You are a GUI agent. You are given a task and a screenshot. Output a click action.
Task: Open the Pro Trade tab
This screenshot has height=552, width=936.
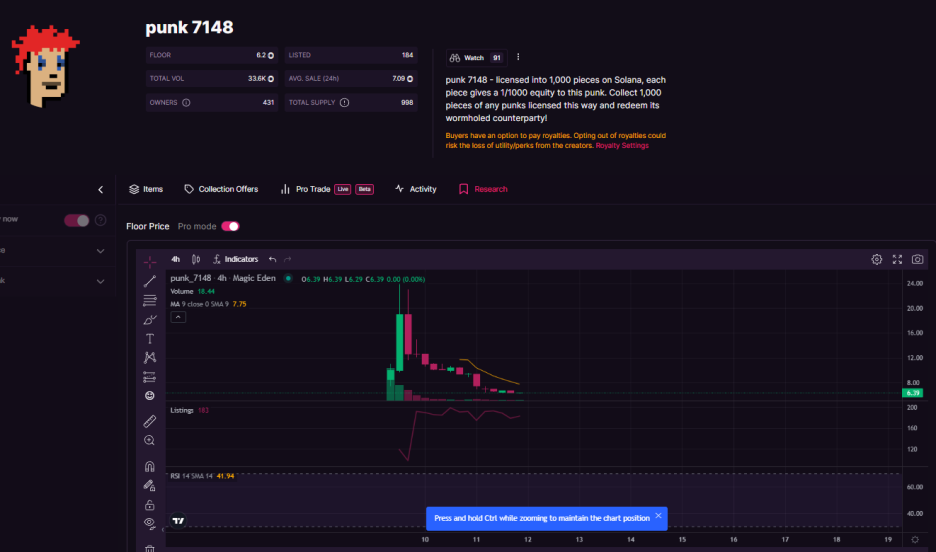(327, 189)
